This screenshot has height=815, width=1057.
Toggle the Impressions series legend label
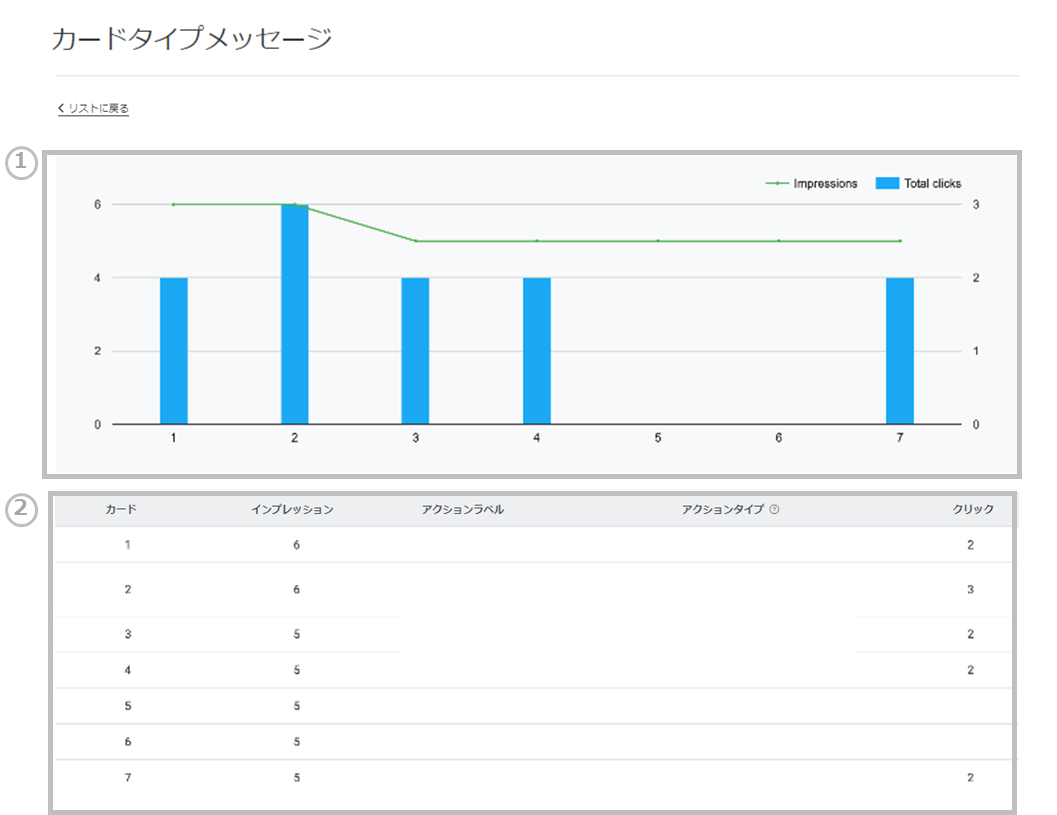tap(825, 184)
